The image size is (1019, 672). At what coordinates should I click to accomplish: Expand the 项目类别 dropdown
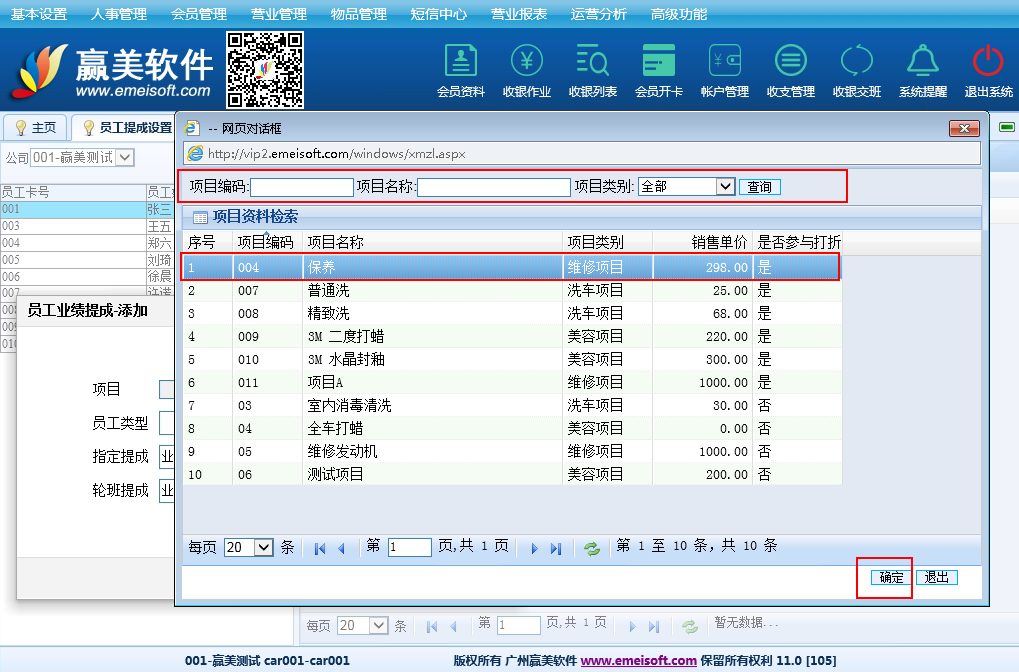(725, 187)
